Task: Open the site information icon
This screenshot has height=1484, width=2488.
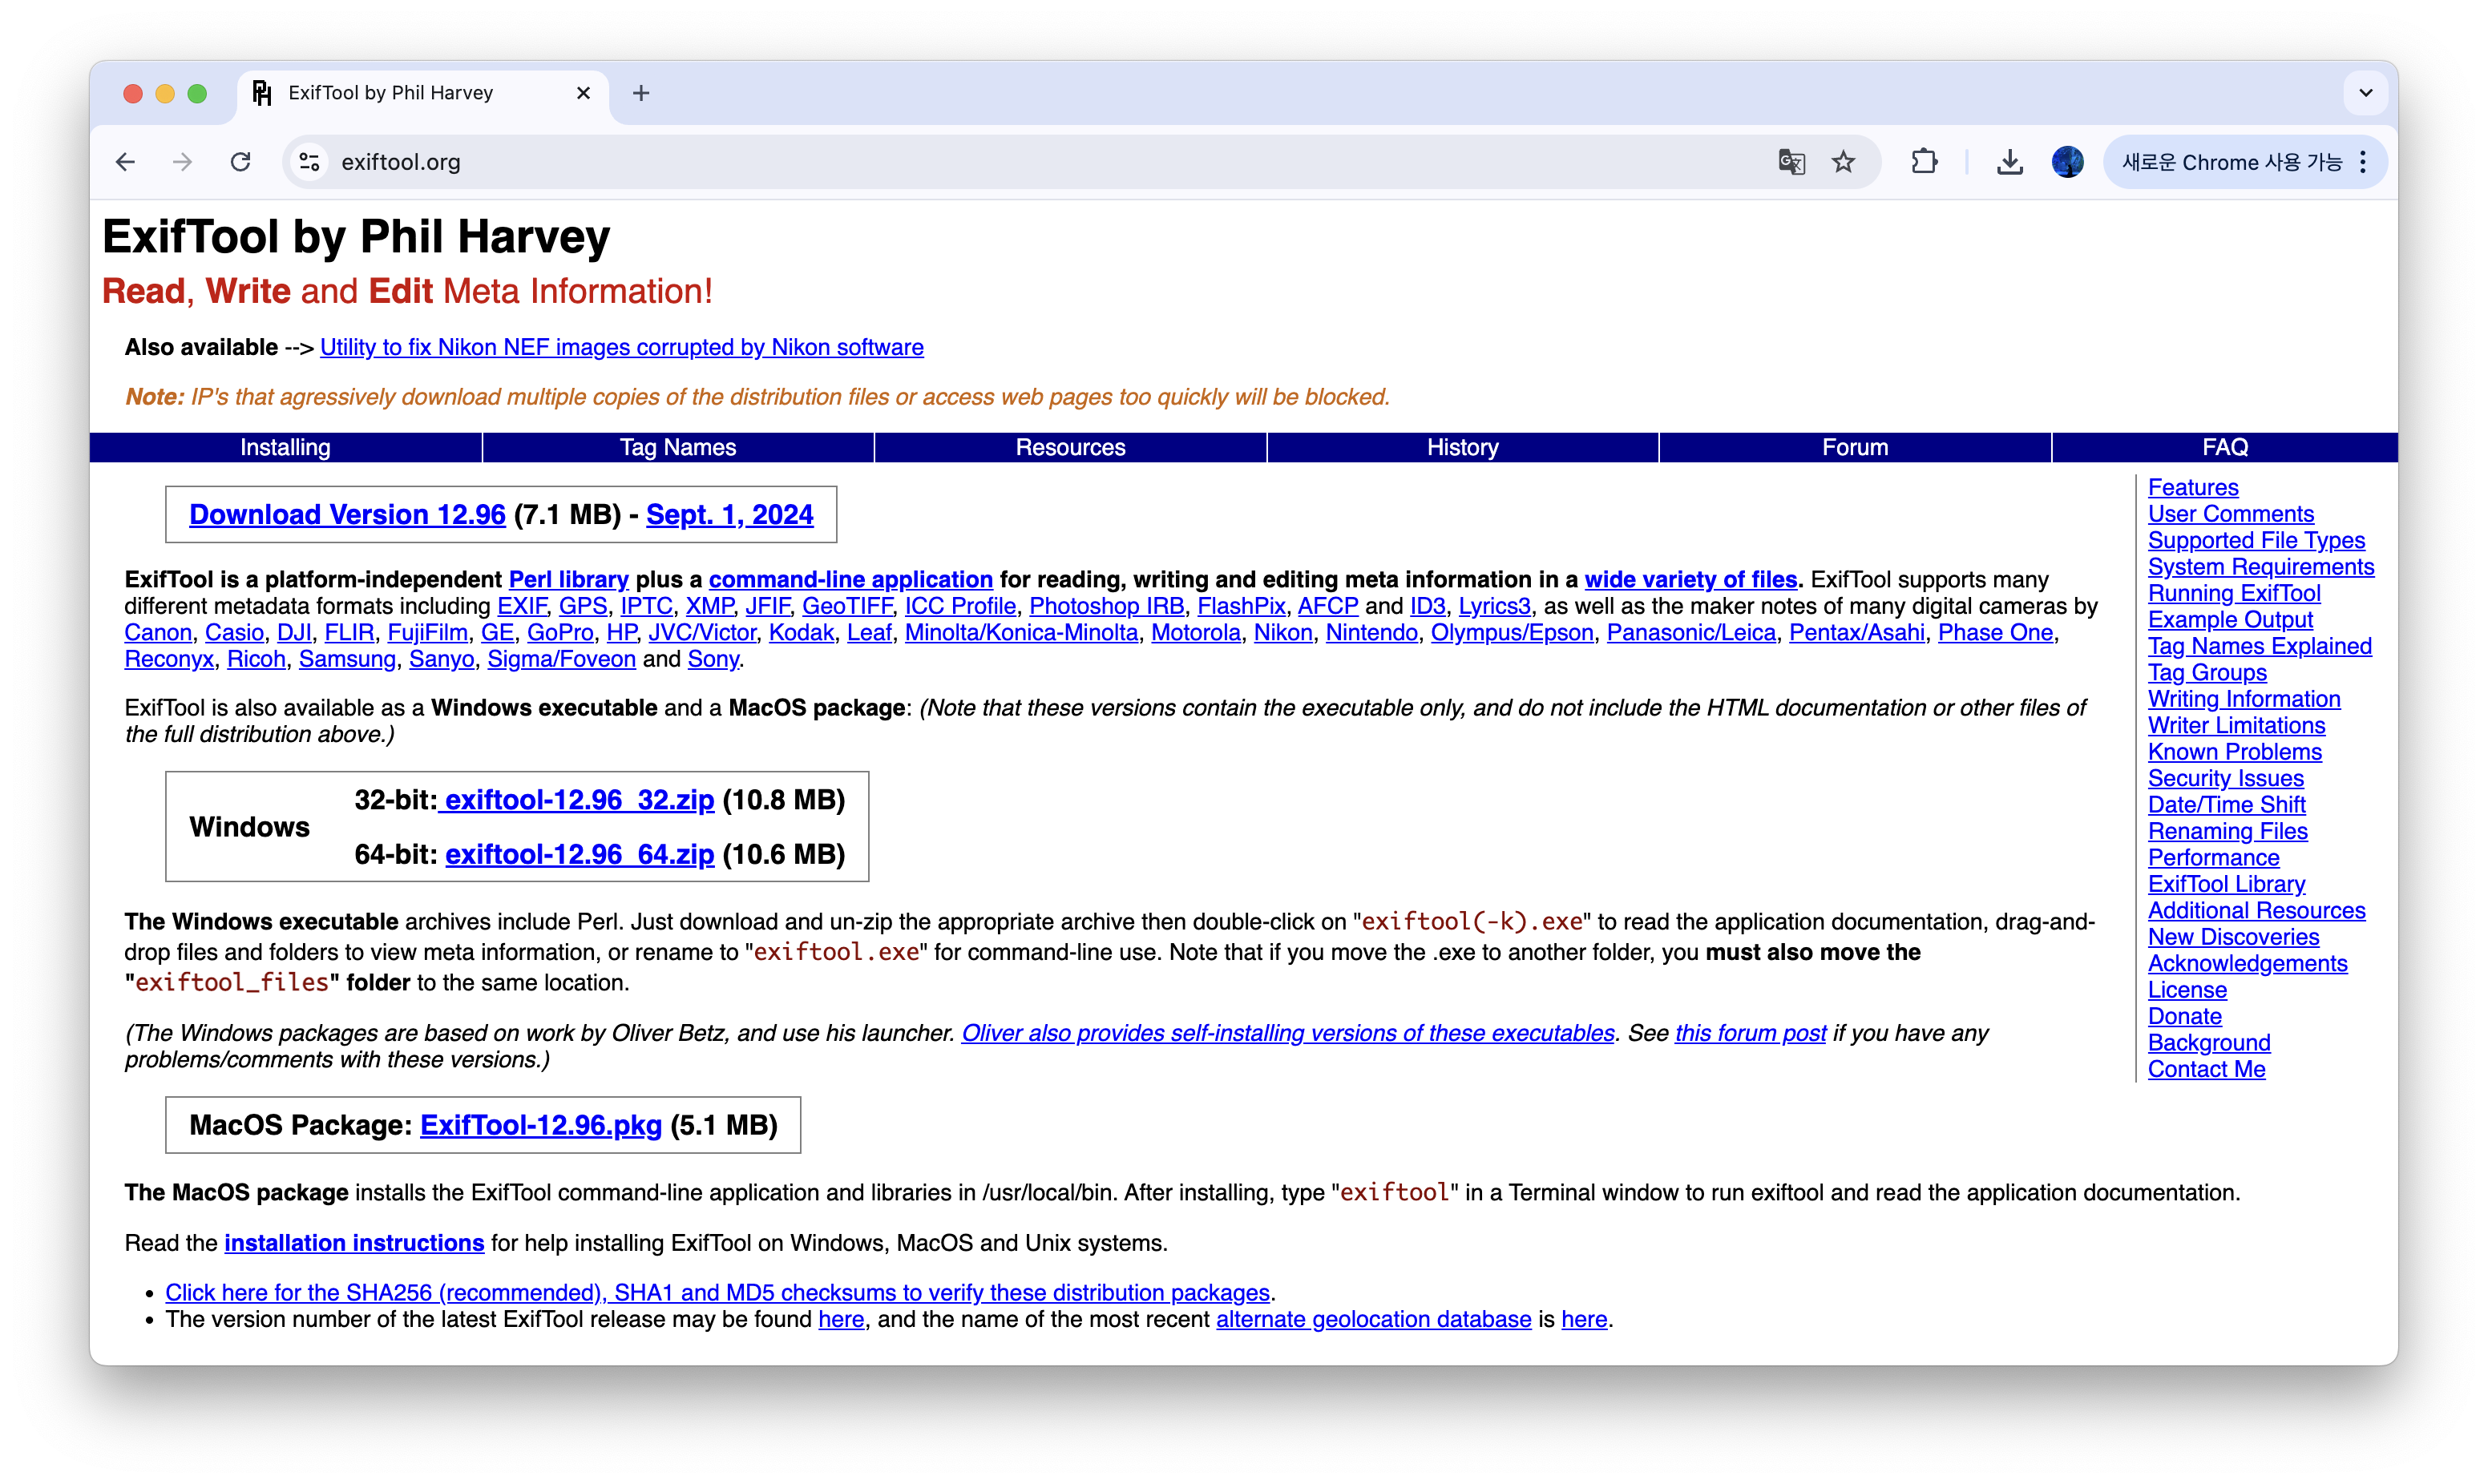Action: [310, 162]
